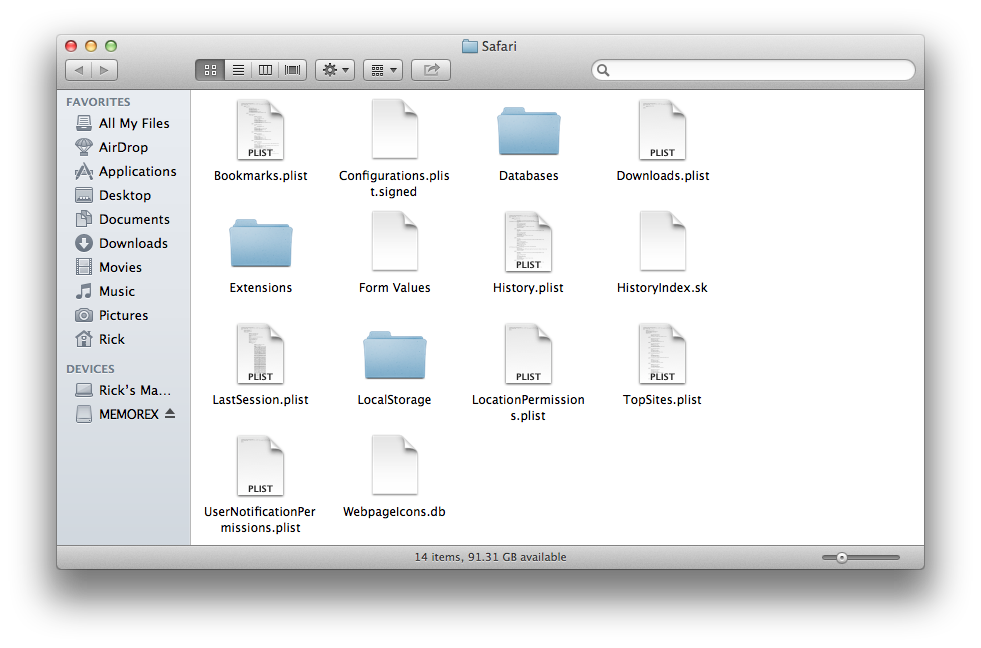Open Applications from the sidebar

123,171
